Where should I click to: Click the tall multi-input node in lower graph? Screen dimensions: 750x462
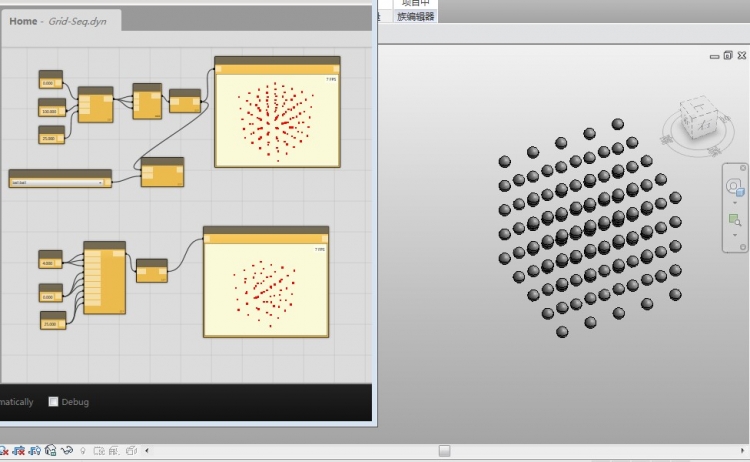click(104, 278)
